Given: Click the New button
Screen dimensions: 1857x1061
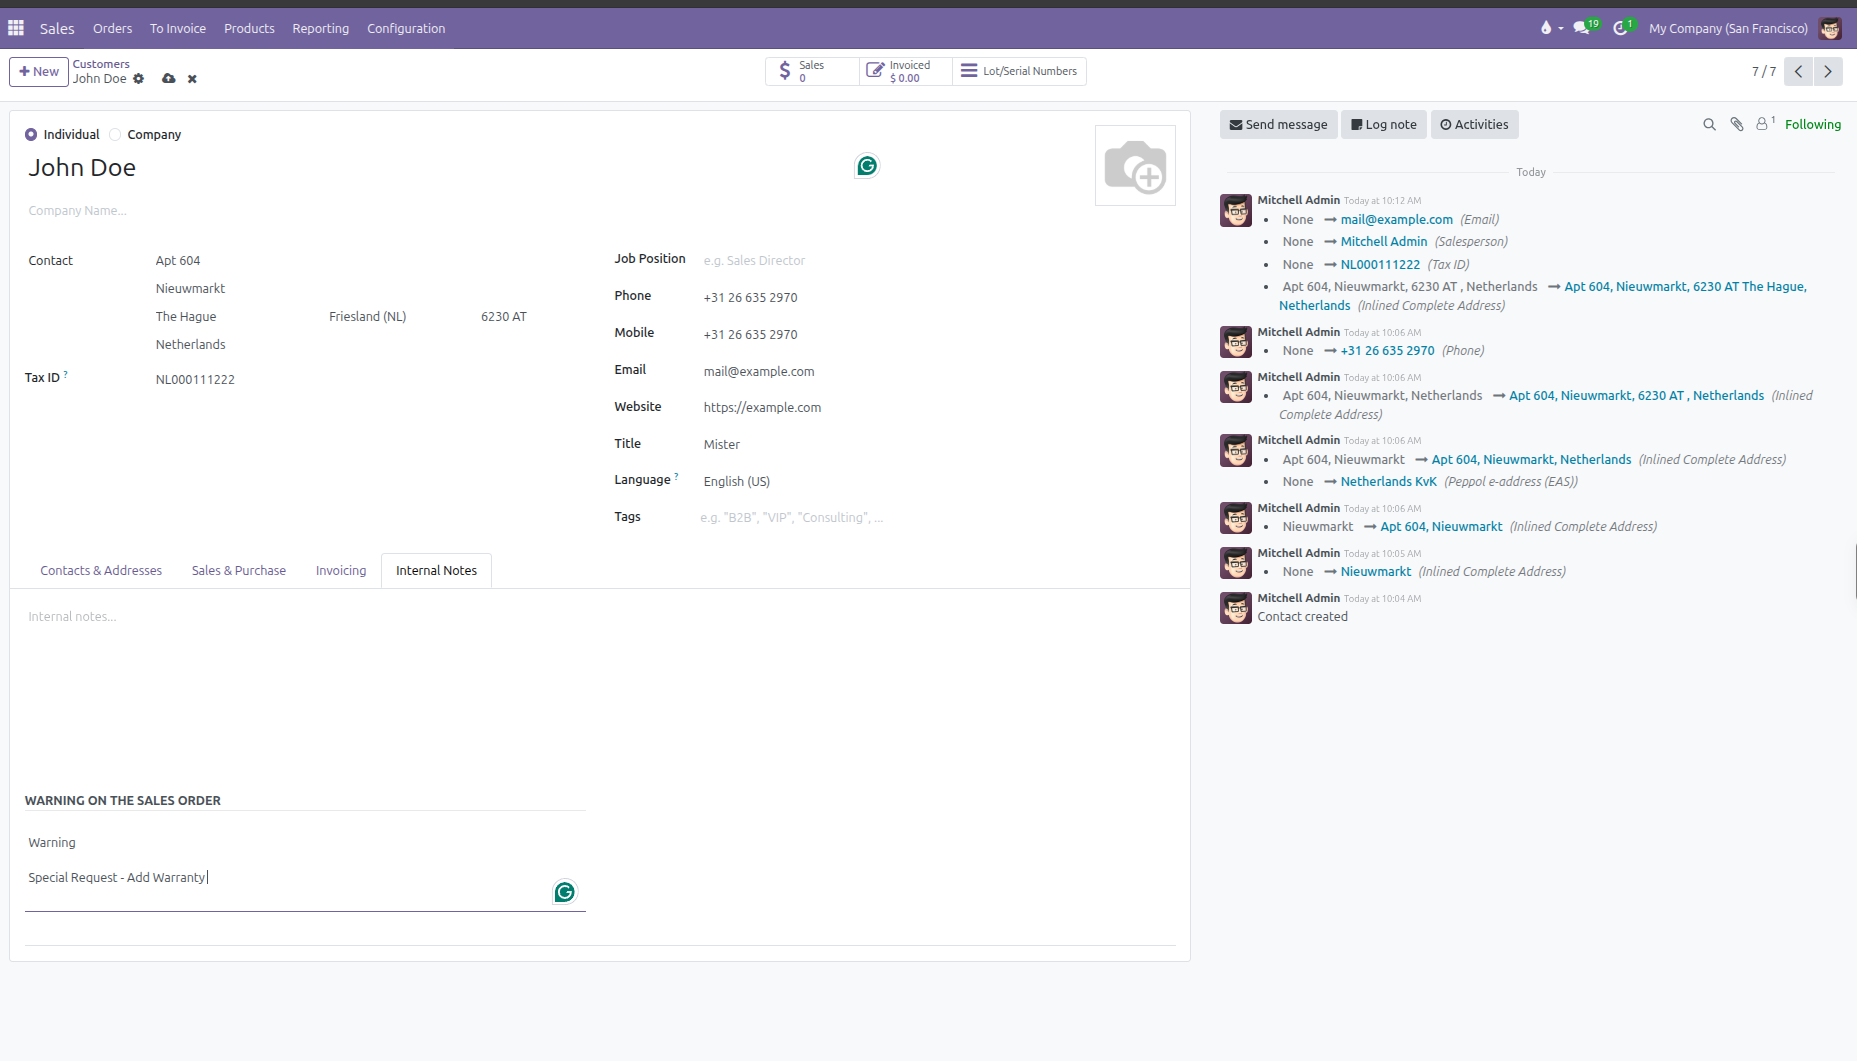Looking at the screenshot, I should tap(39, 72).
